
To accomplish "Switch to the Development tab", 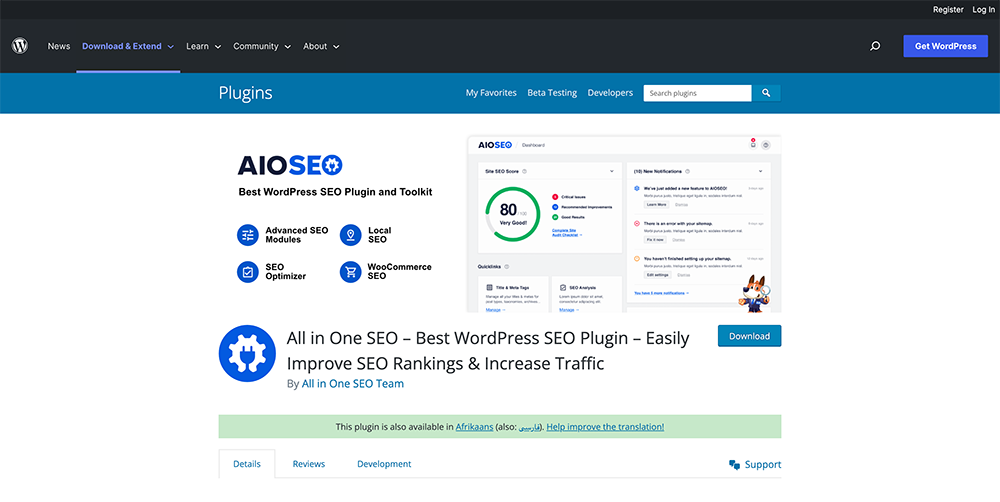I will [384, 464].
